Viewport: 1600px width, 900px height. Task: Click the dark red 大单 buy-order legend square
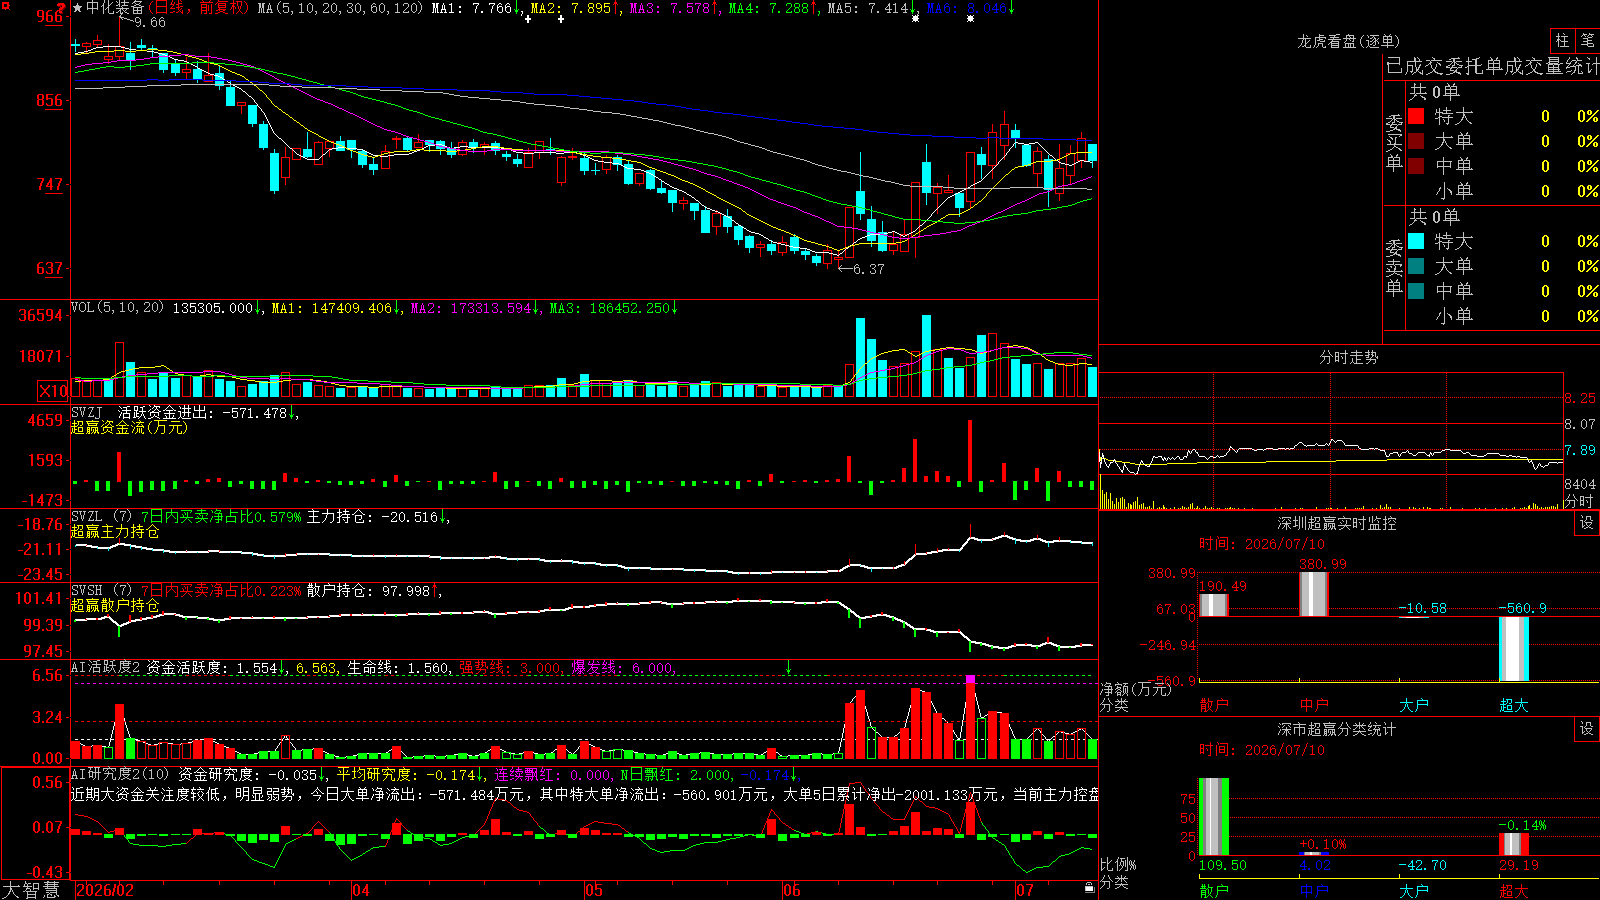1416,141
